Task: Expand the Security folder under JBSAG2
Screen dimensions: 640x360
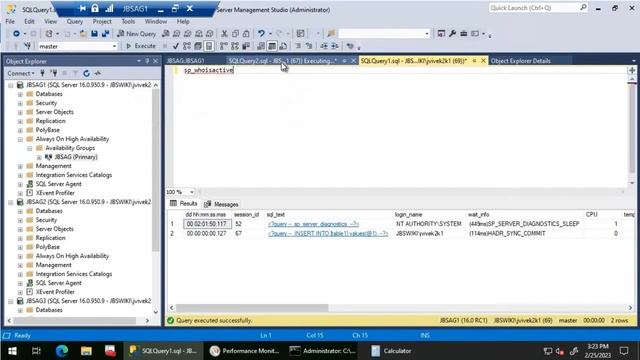Action: [x=20, y=220]
